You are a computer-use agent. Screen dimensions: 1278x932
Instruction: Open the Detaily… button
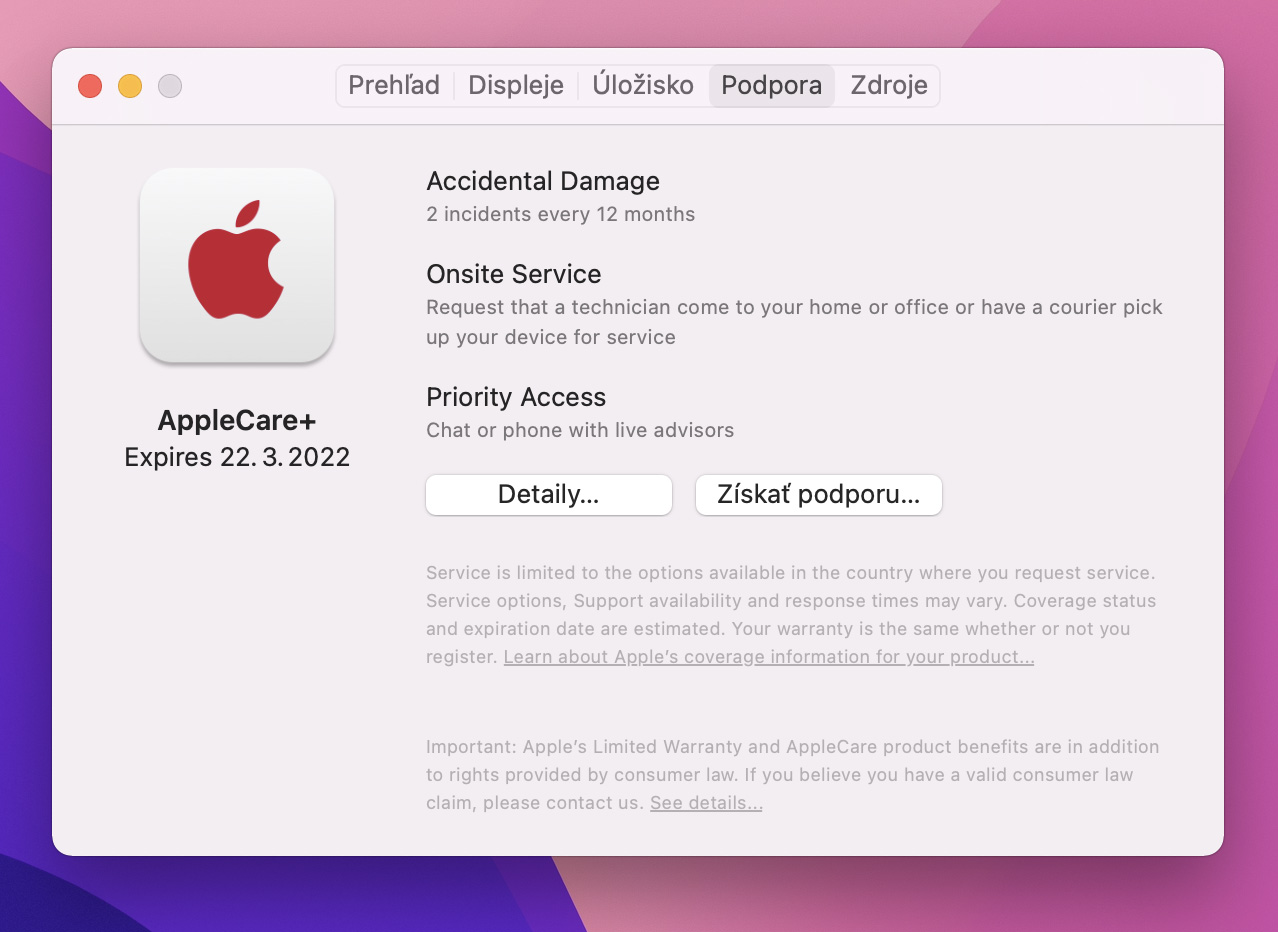pos(549,495)
